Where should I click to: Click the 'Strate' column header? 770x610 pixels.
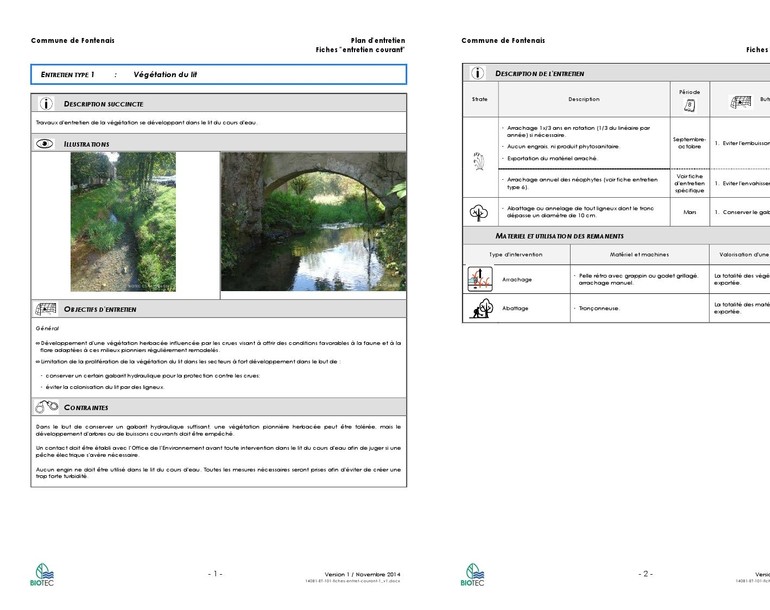pyautogui.click(x=480, y=99)
